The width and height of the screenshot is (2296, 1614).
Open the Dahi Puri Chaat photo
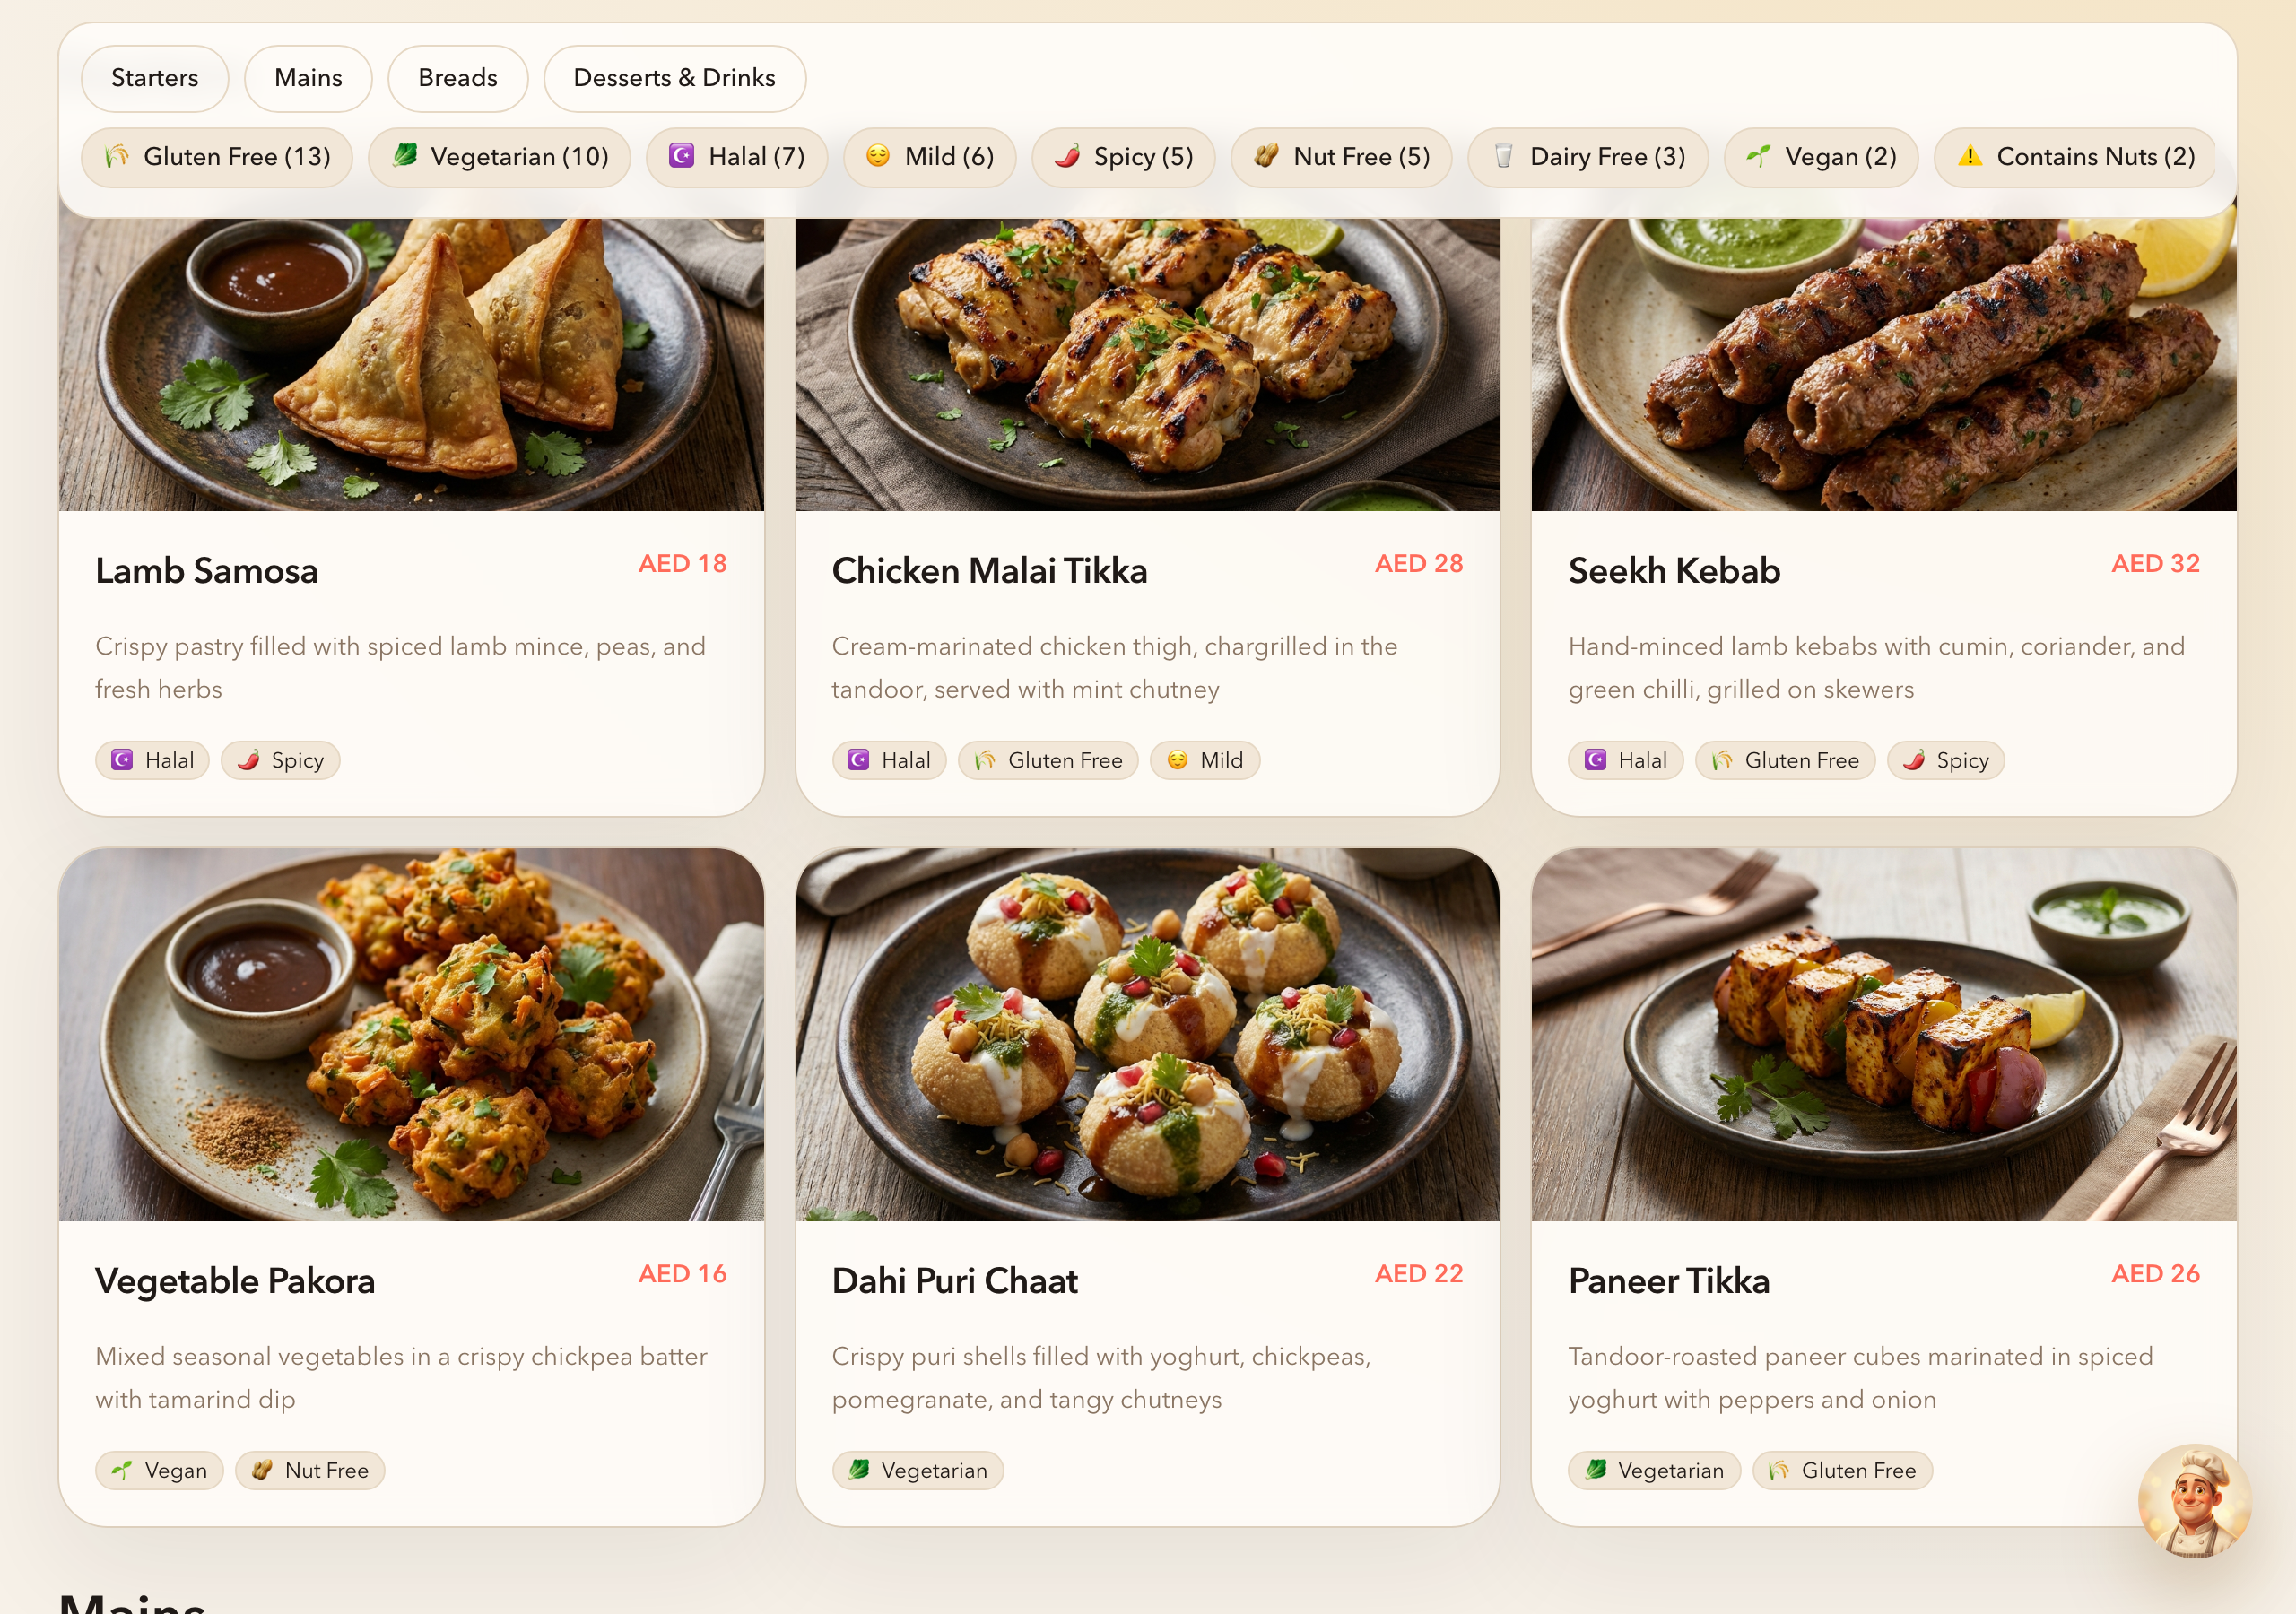[1147, 1034]
